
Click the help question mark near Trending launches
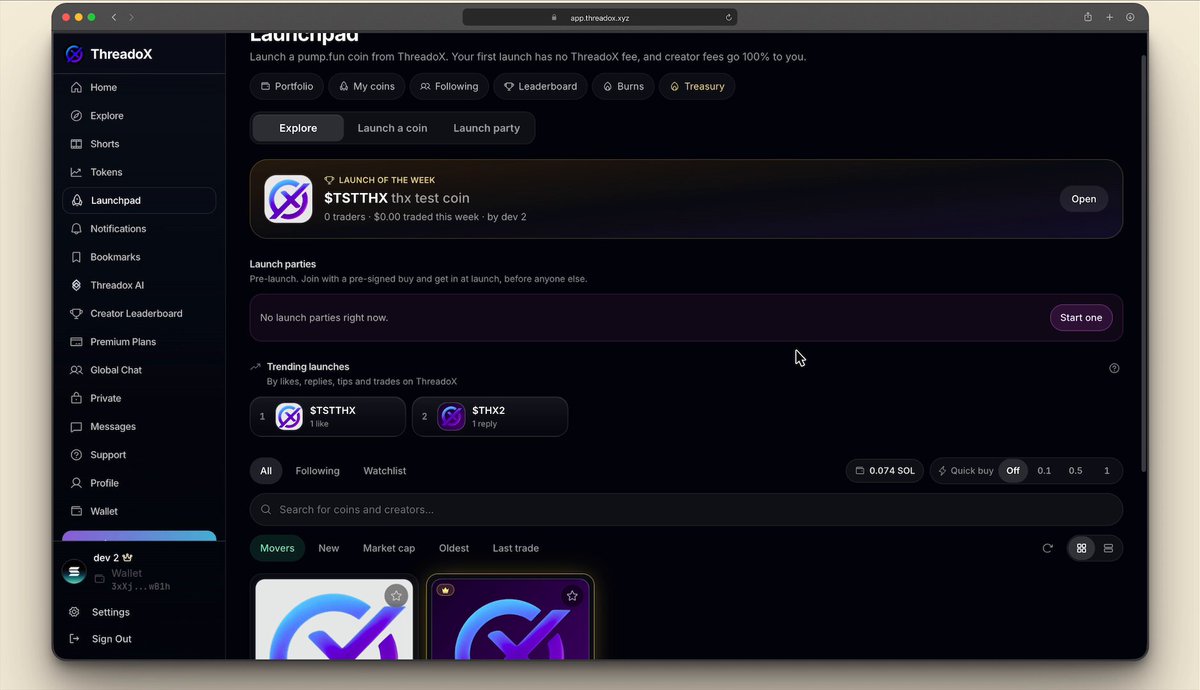pos(1114,368)
